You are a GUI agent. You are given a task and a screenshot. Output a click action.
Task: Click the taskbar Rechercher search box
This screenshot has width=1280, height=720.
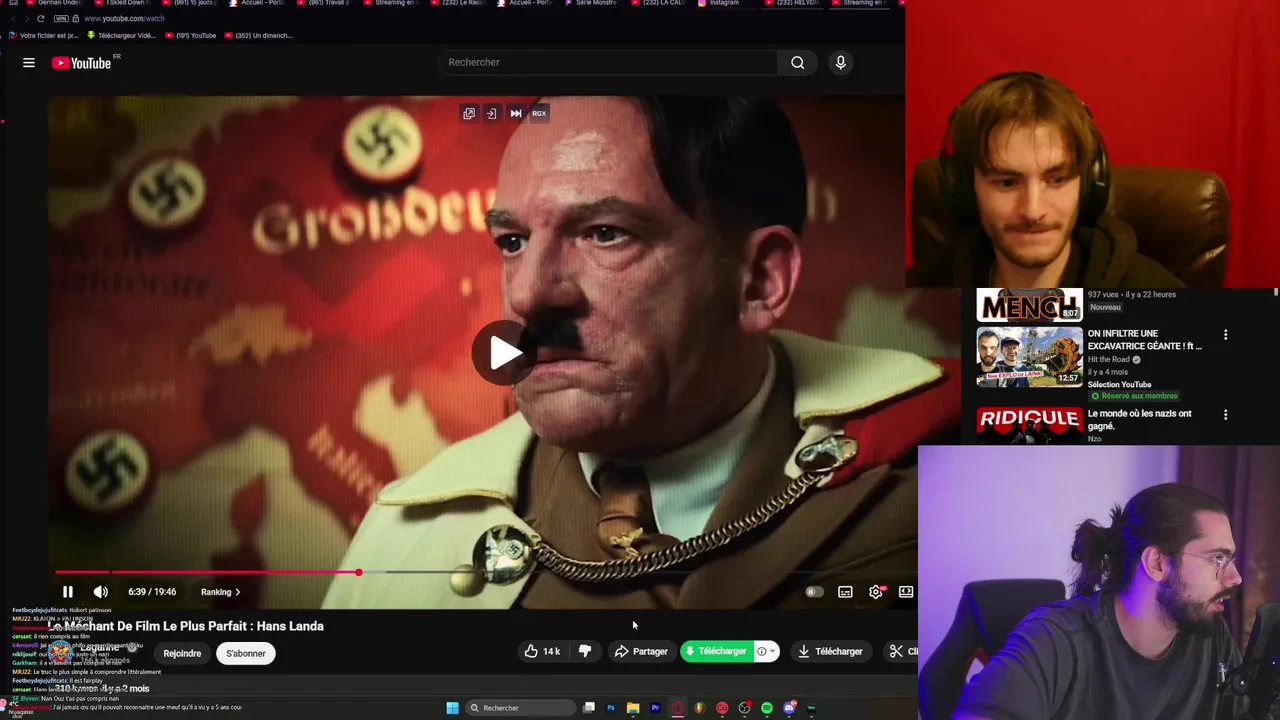pos(519,708)
